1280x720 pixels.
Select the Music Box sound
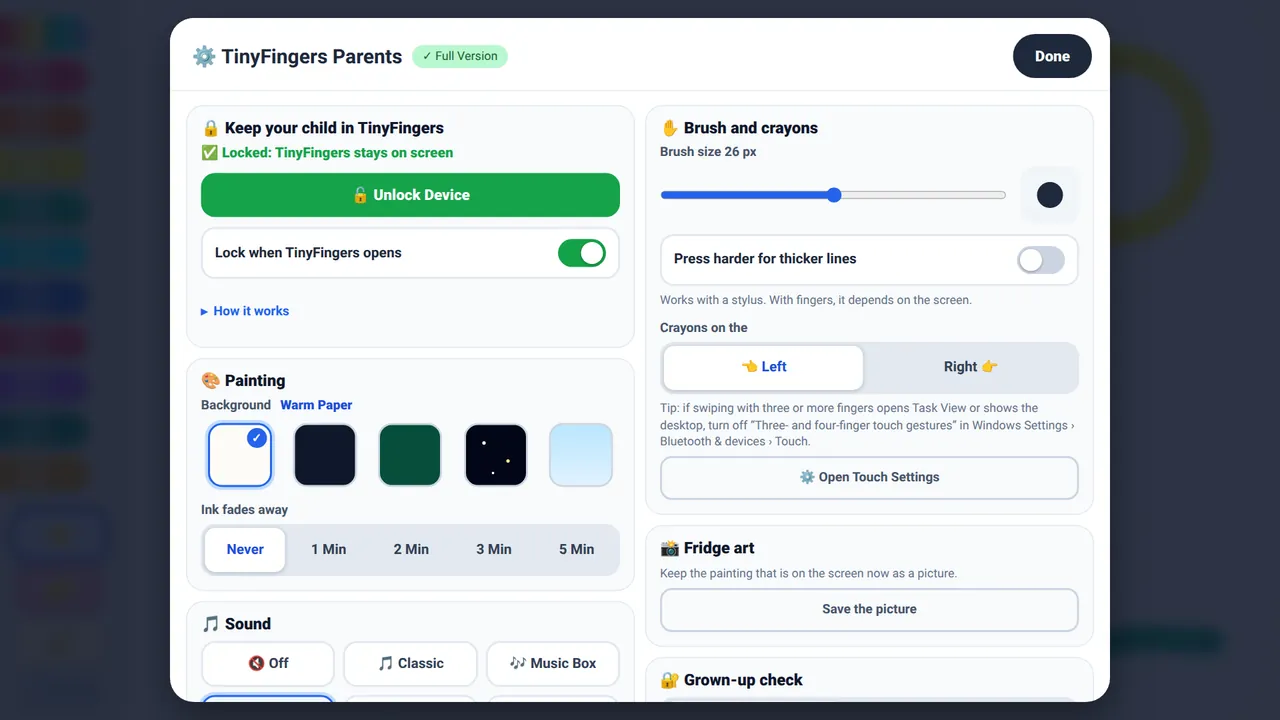(x=553, y=663)
